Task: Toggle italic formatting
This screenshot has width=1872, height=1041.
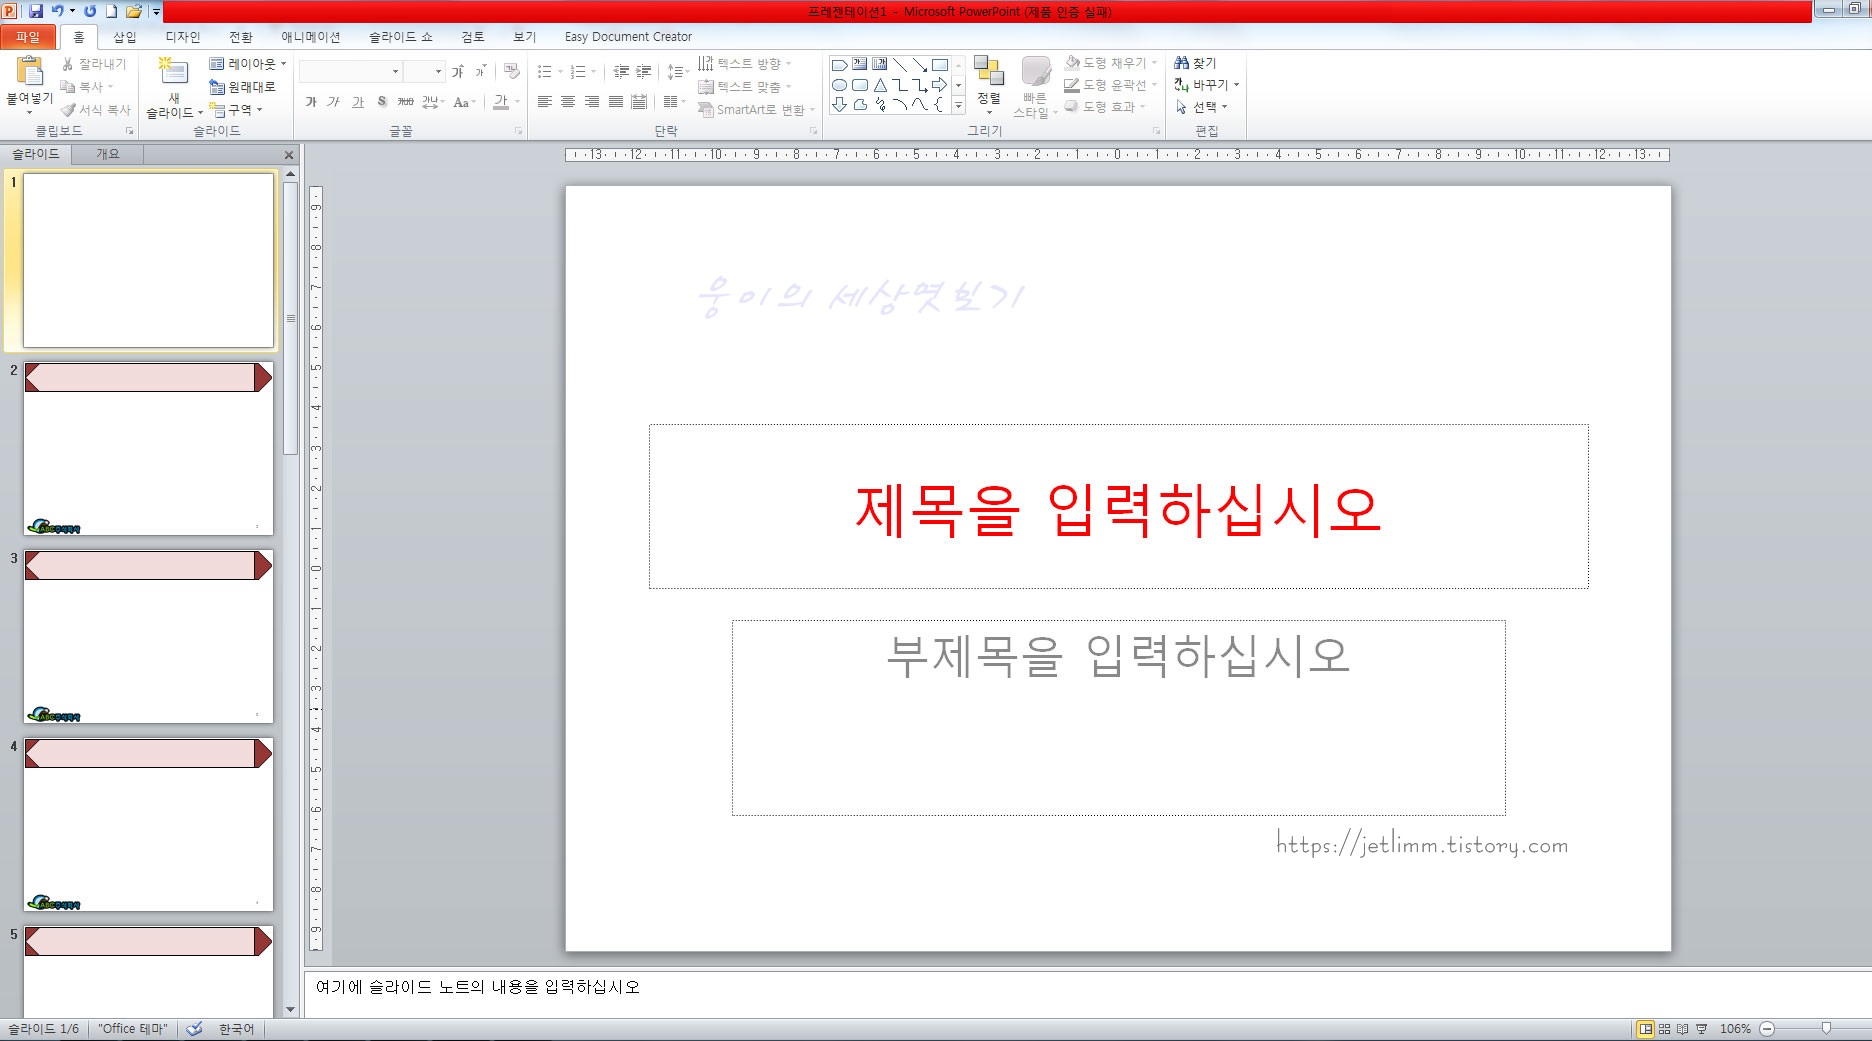Action: (334, 102)
